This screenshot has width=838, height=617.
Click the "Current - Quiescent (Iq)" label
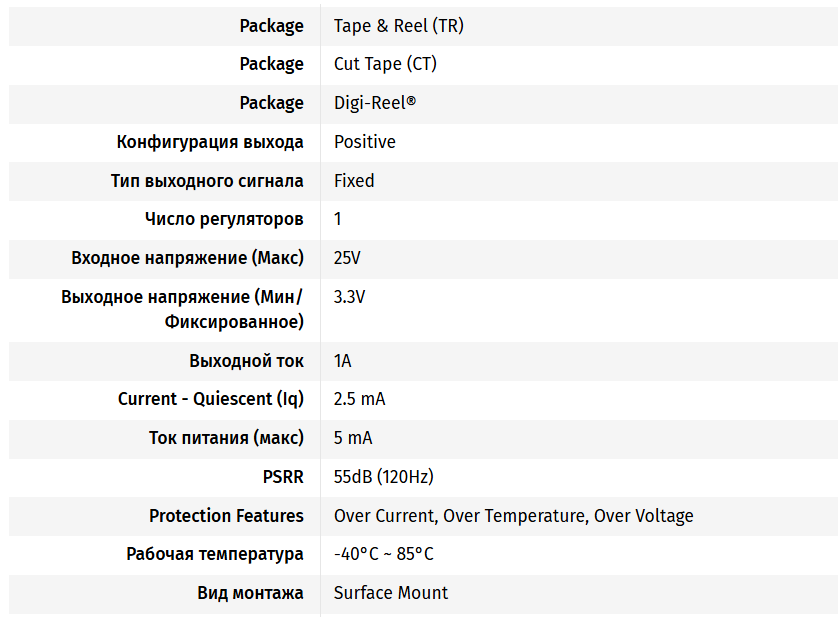click(210, 399)
